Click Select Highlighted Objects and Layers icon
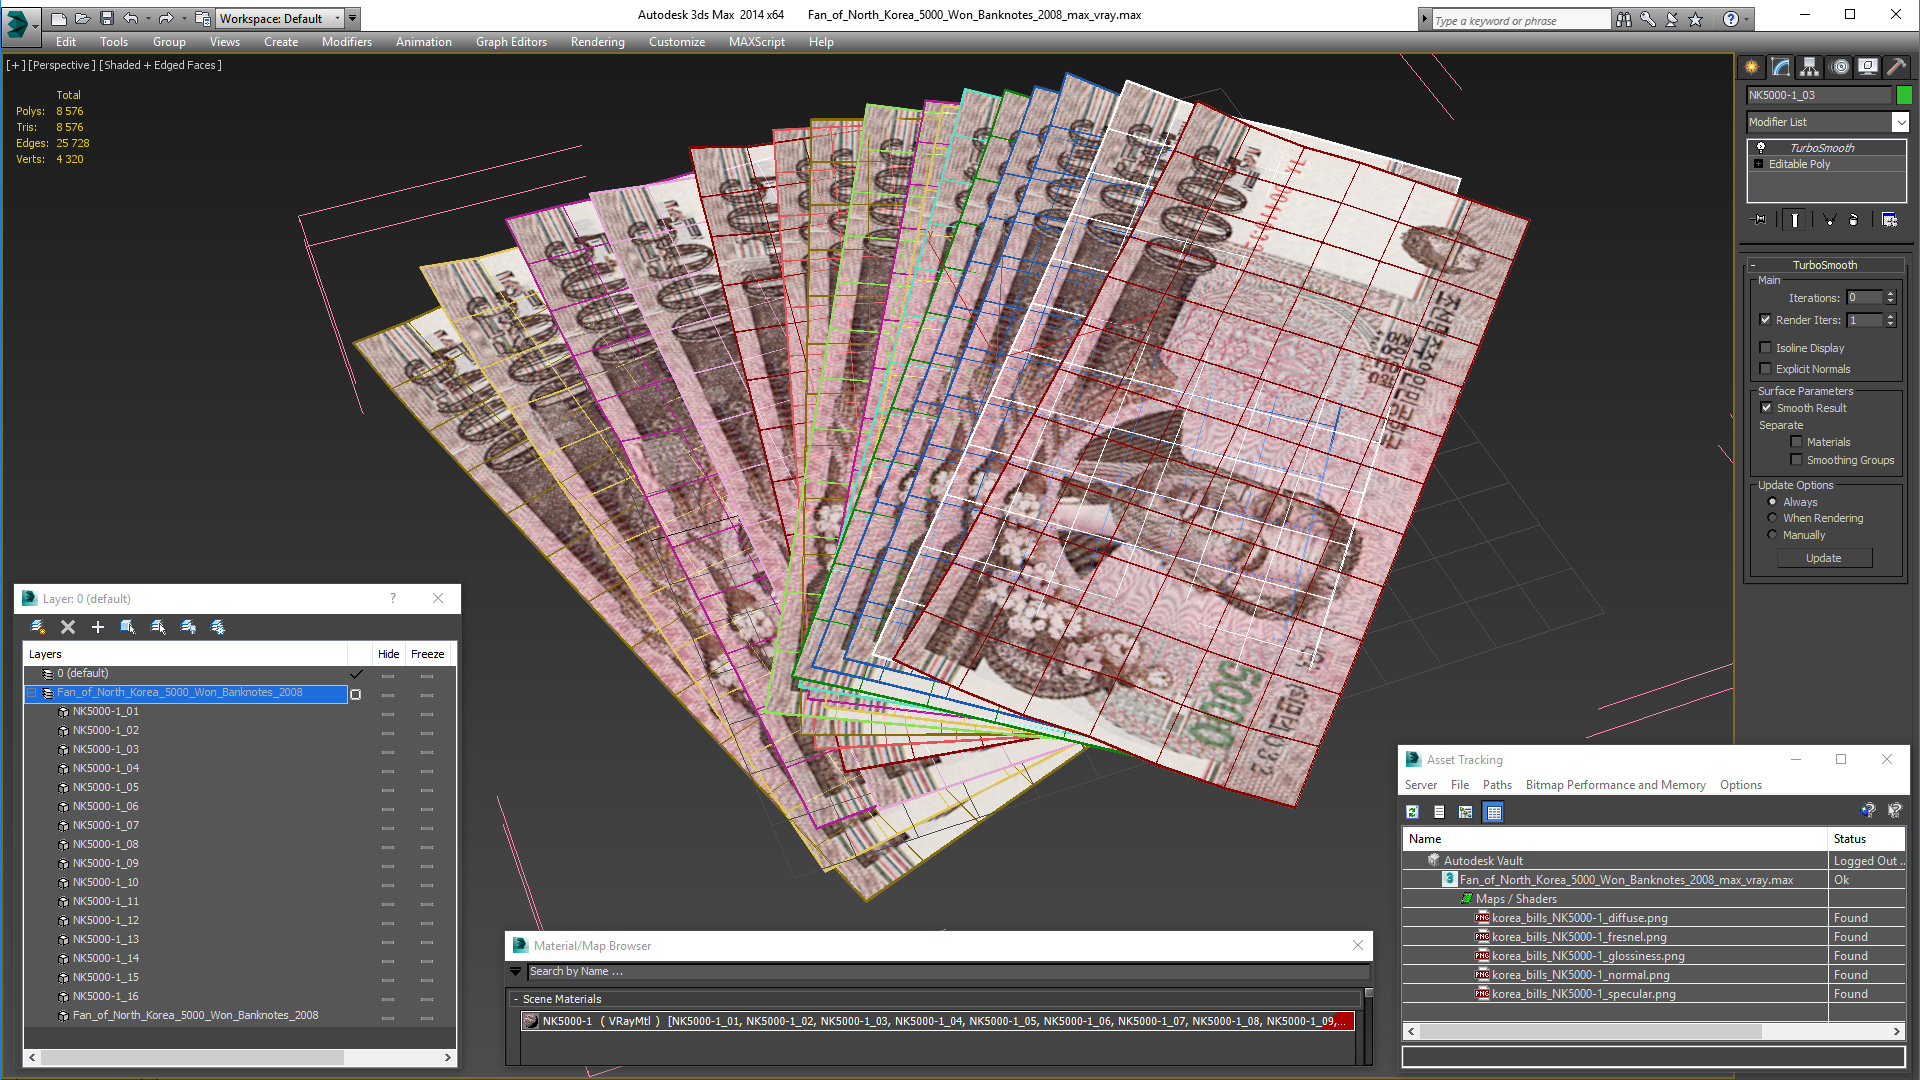 coord(128,627)
